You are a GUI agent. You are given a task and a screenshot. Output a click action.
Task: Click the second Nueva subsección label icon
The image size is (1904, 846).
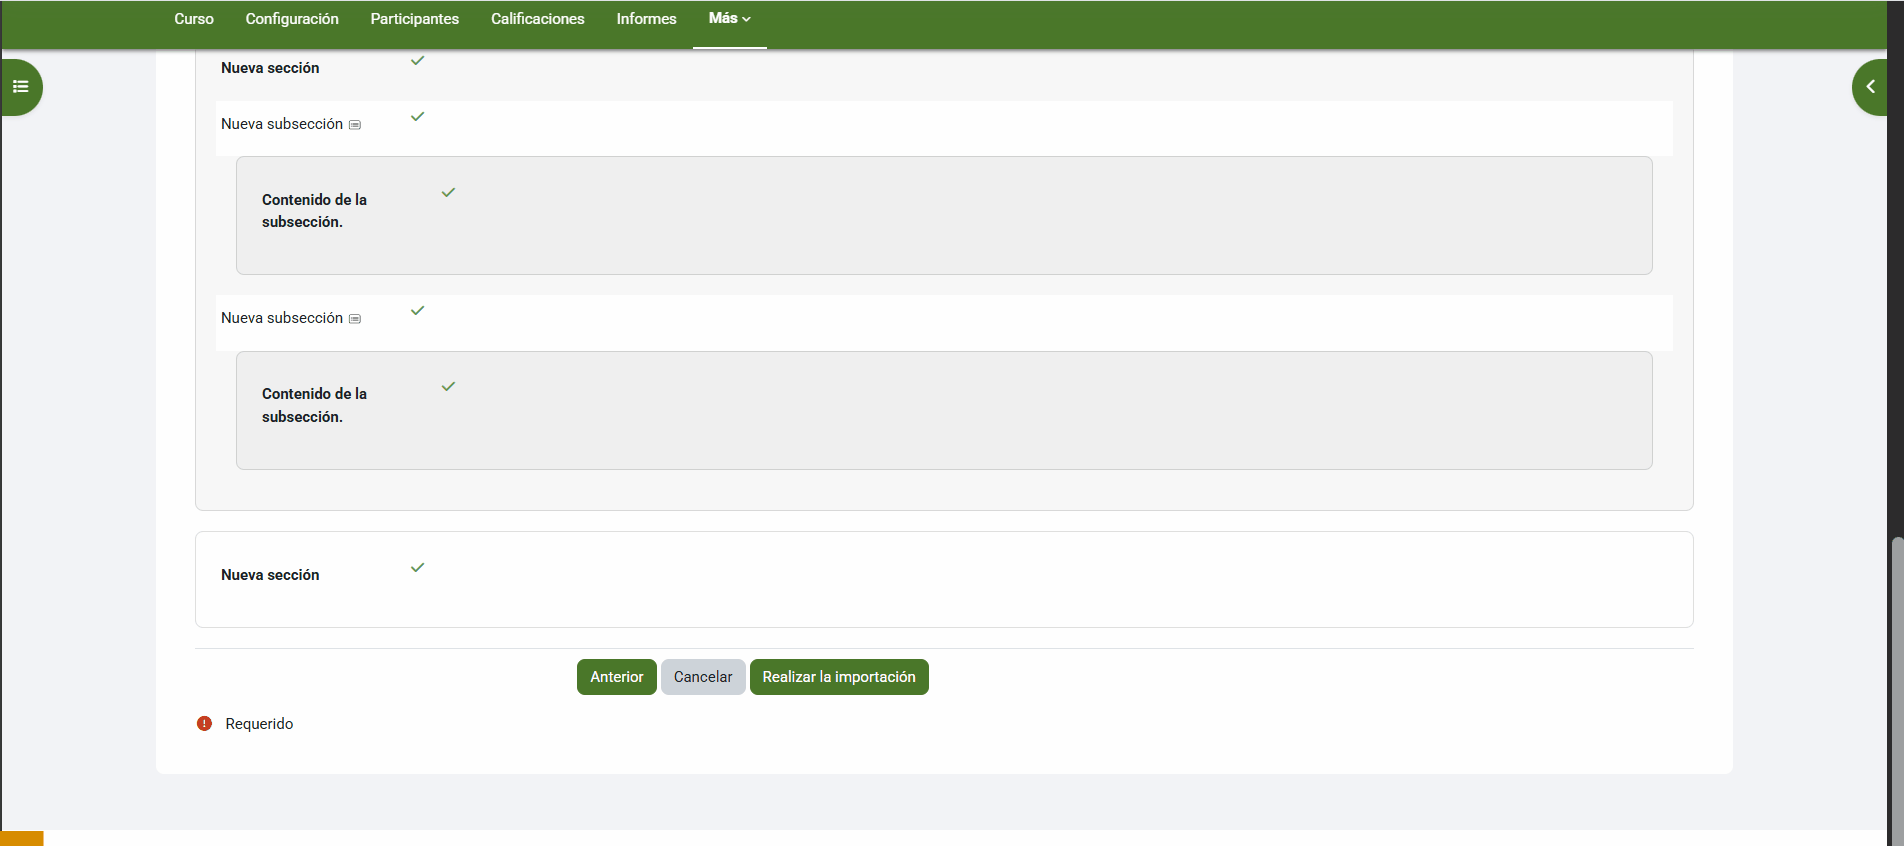coord(355,319)
